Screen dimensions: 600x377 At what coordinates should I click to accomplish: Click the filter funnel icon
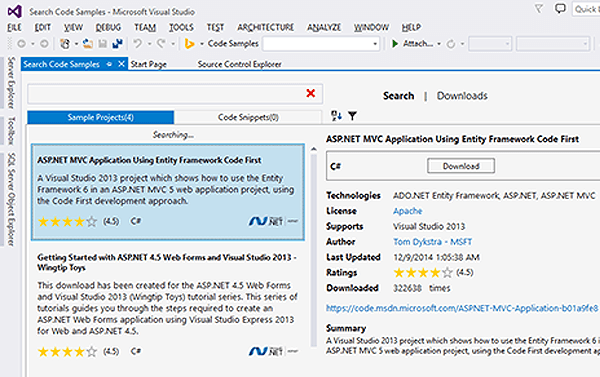pos(352,116)
